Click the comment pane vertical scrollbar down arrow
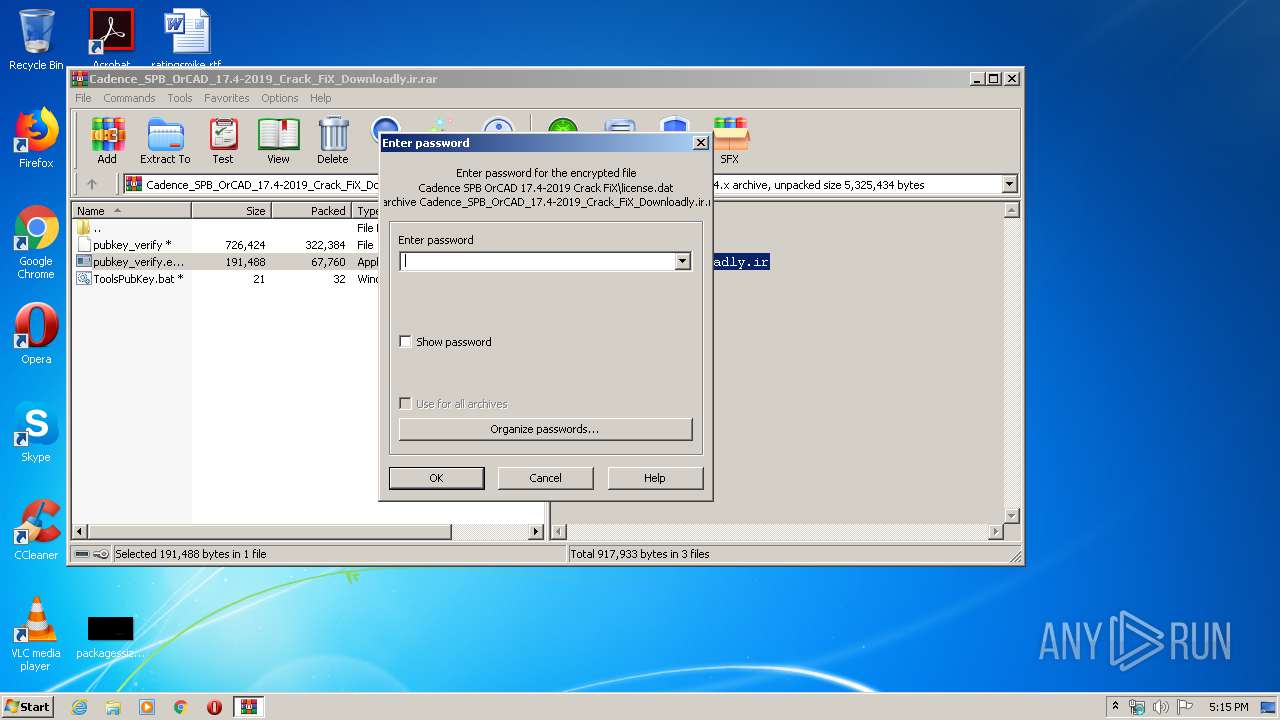Viewport: 1280px width, 720px height. click(1011, 516)
